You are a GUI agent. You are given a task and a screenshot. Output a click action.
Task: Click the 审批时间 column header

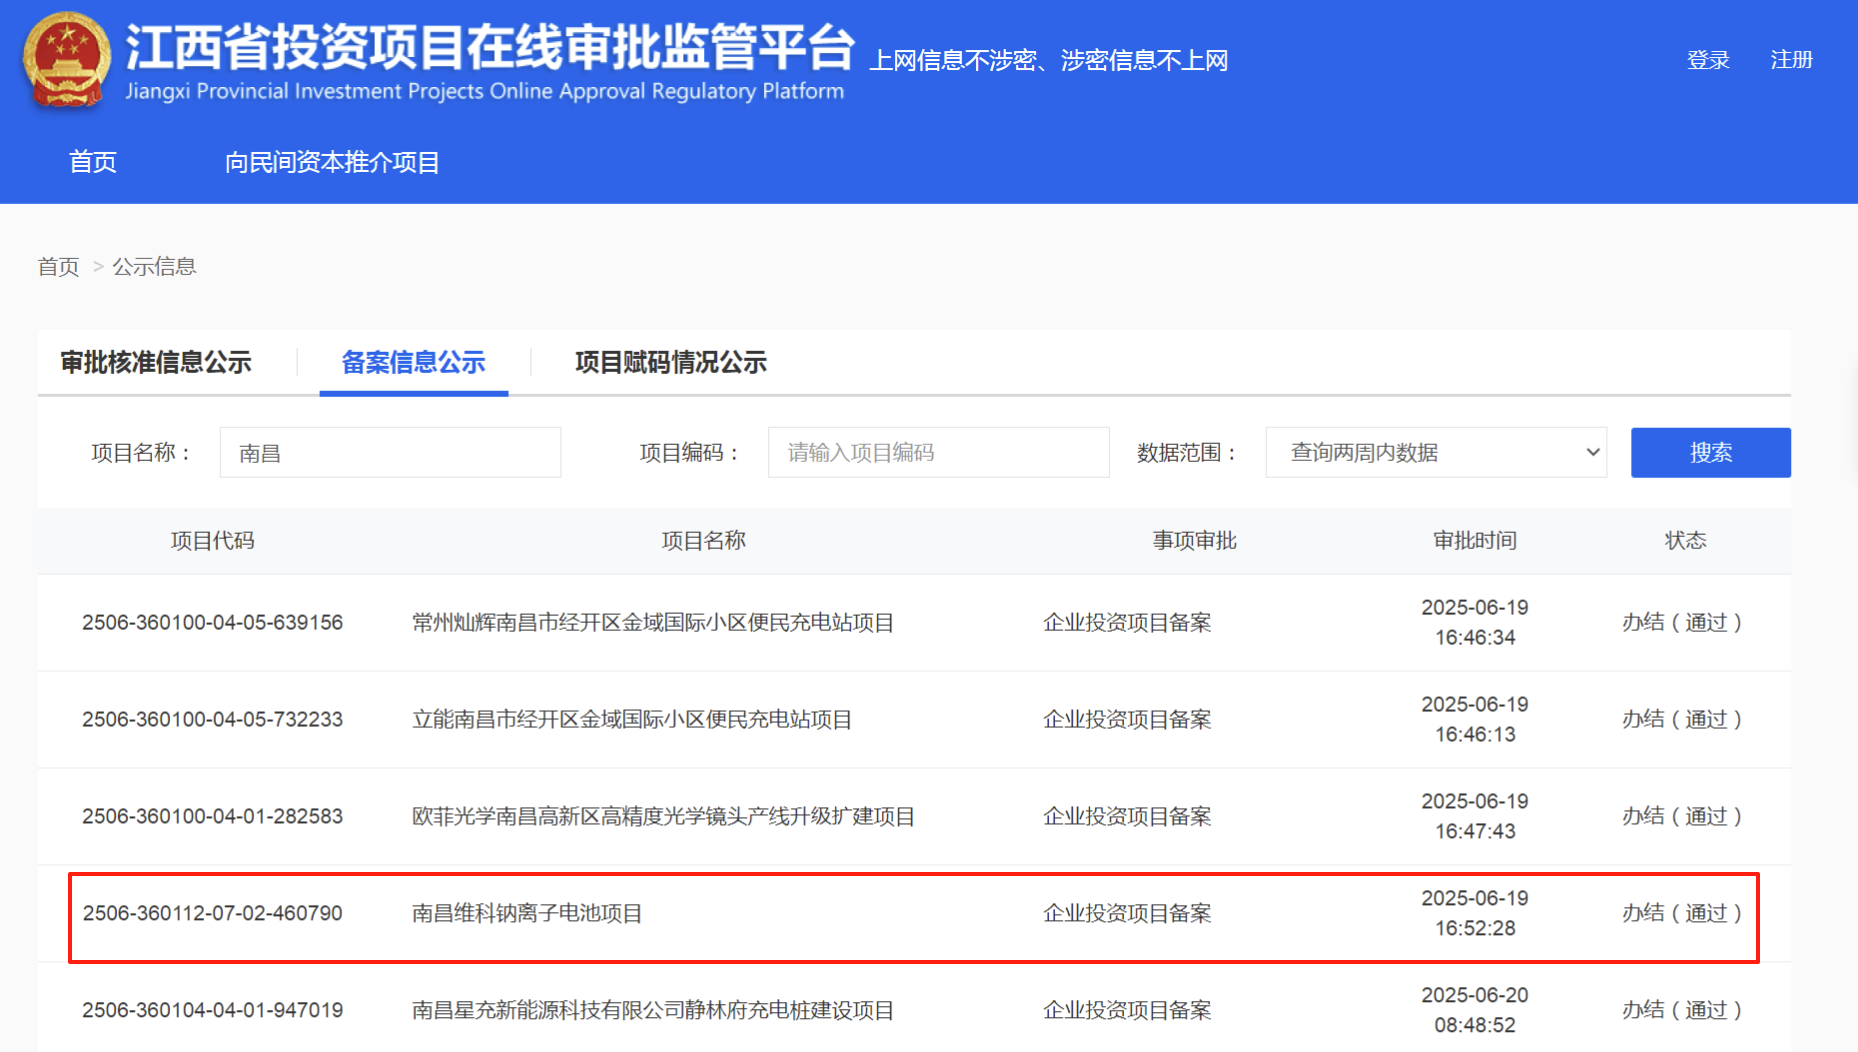pyautogui.click(x=1475, y=541)
